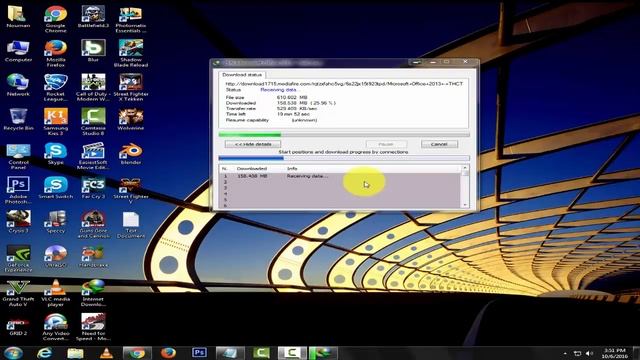The image size is (640, 360).
Task: Select the Text Document desktop icon
Action: click(x=131, y=224)
